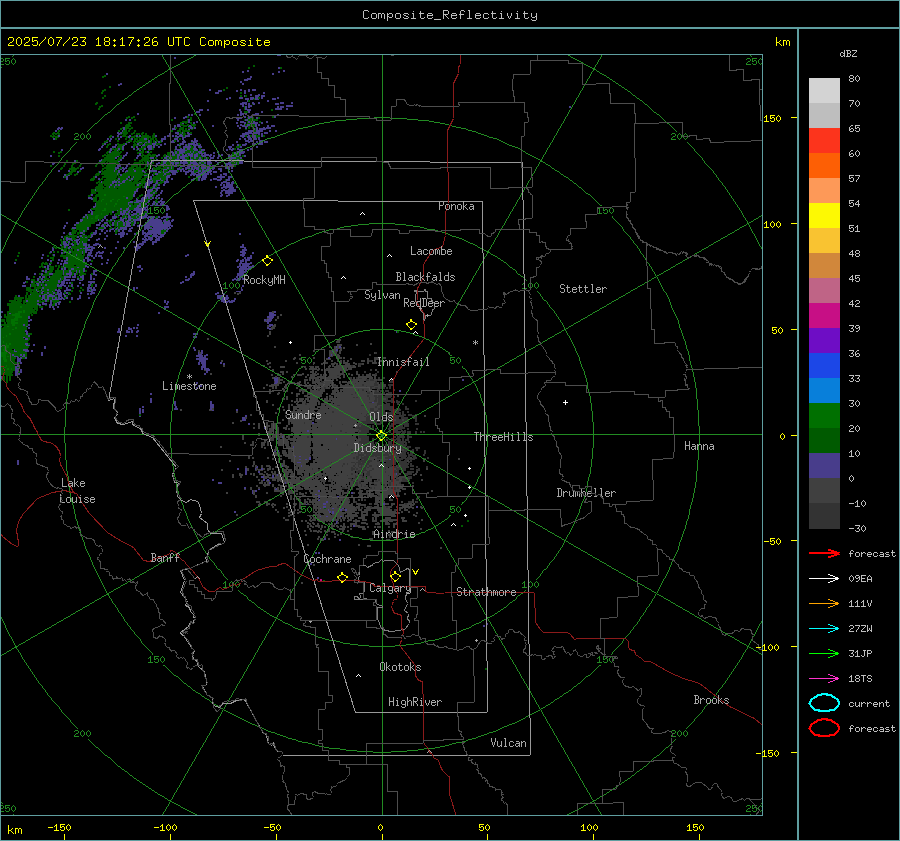Click the Limestone label
The width and height of the screenshot is (900, 841).
189,386
